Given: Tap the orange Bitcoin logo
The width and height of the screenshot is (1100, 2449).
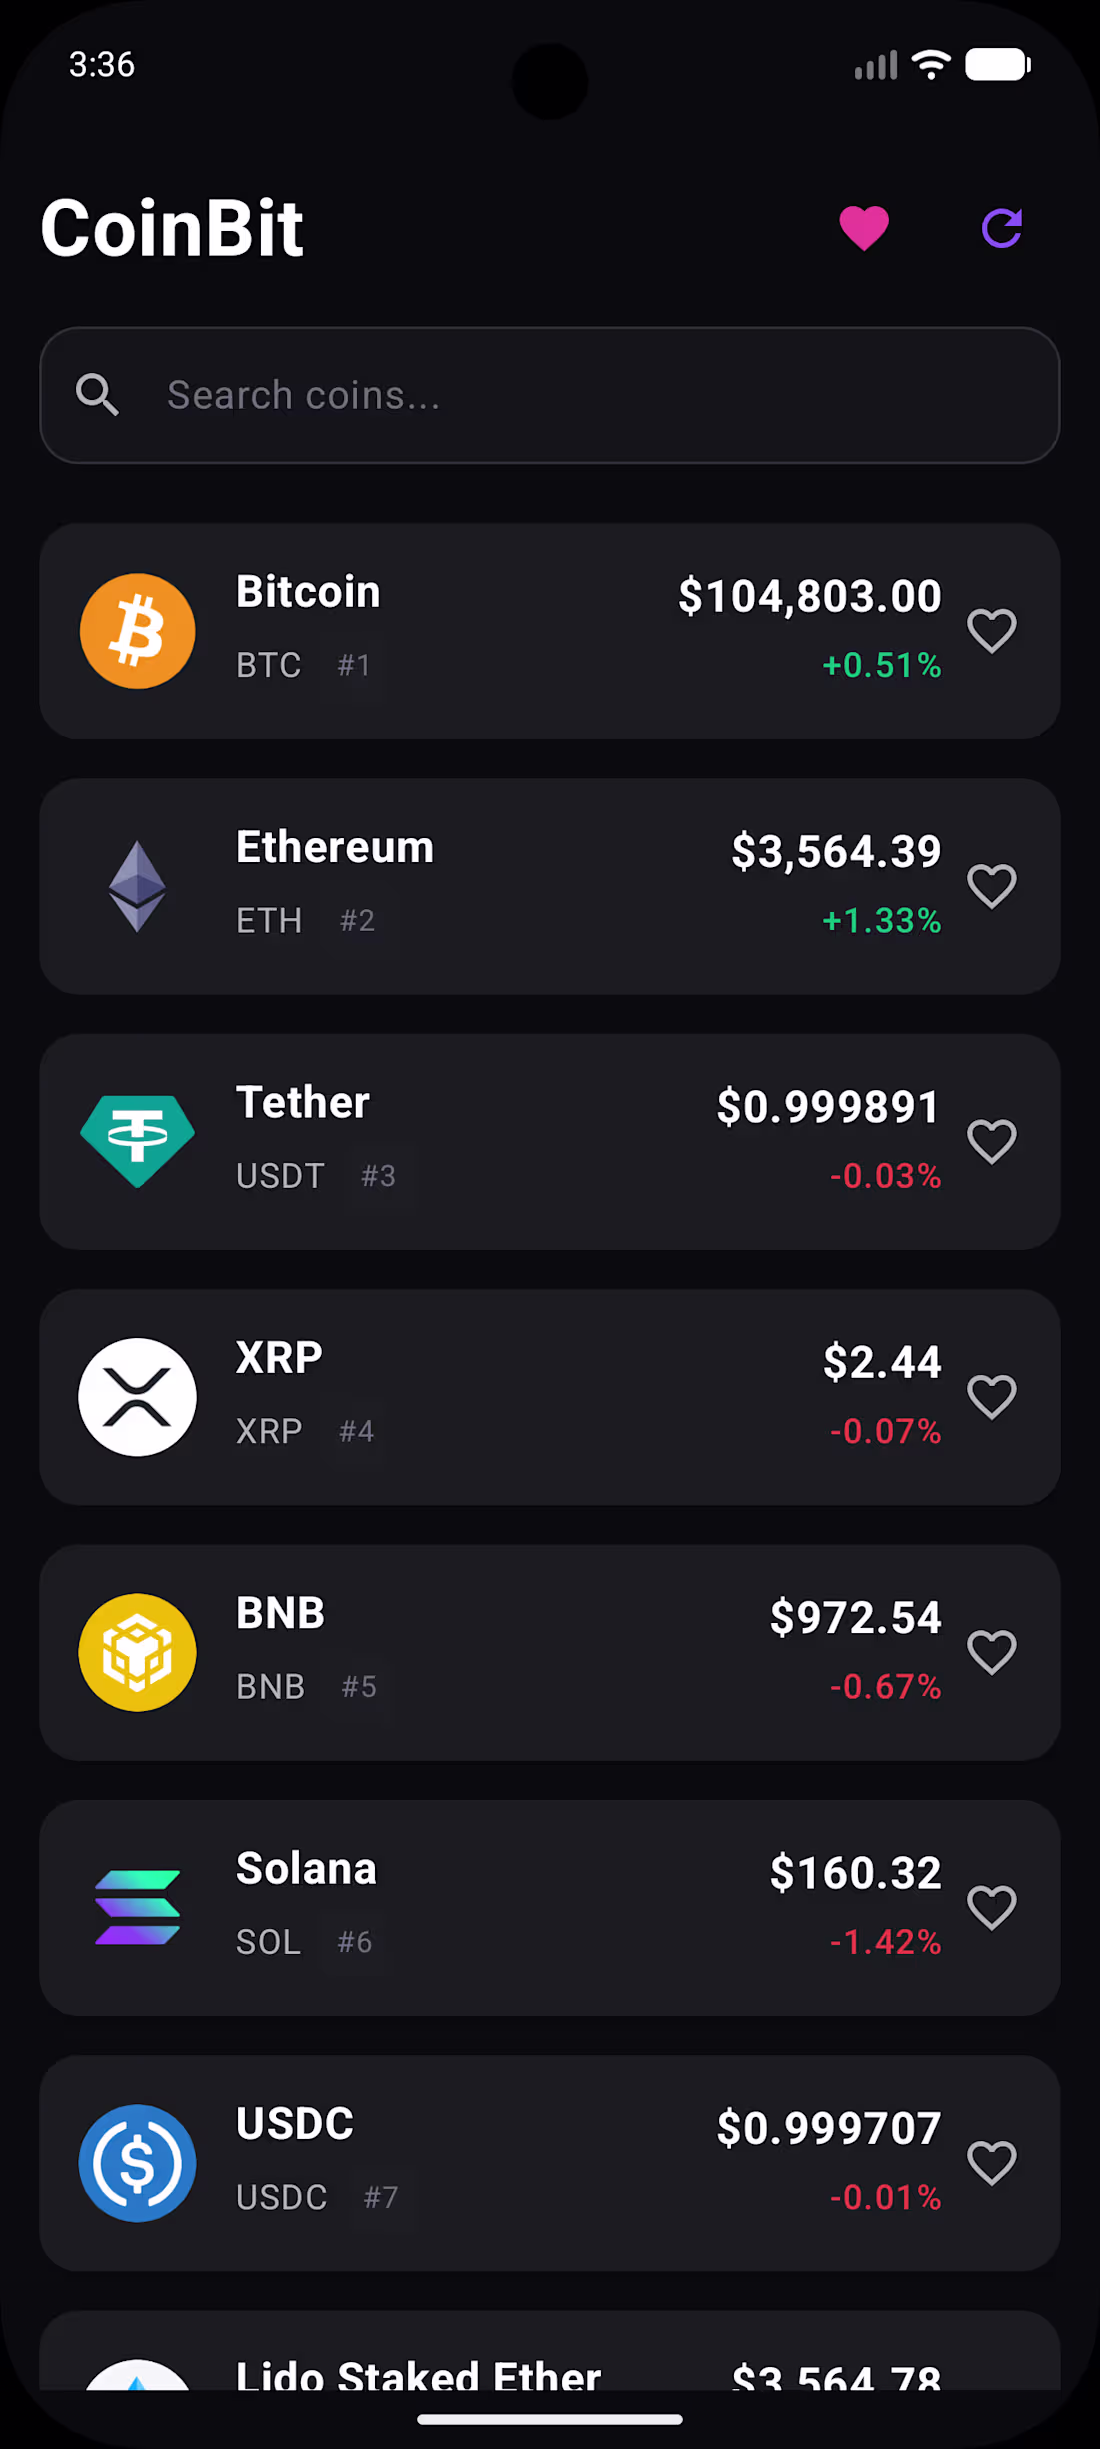Looking at the screenshot, I should tap(137, 631).
